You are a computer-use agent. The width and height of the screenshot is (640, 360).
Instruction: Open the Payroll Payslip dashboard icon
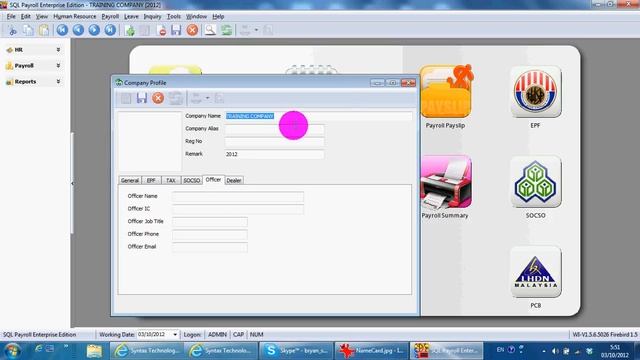[446, 91]
